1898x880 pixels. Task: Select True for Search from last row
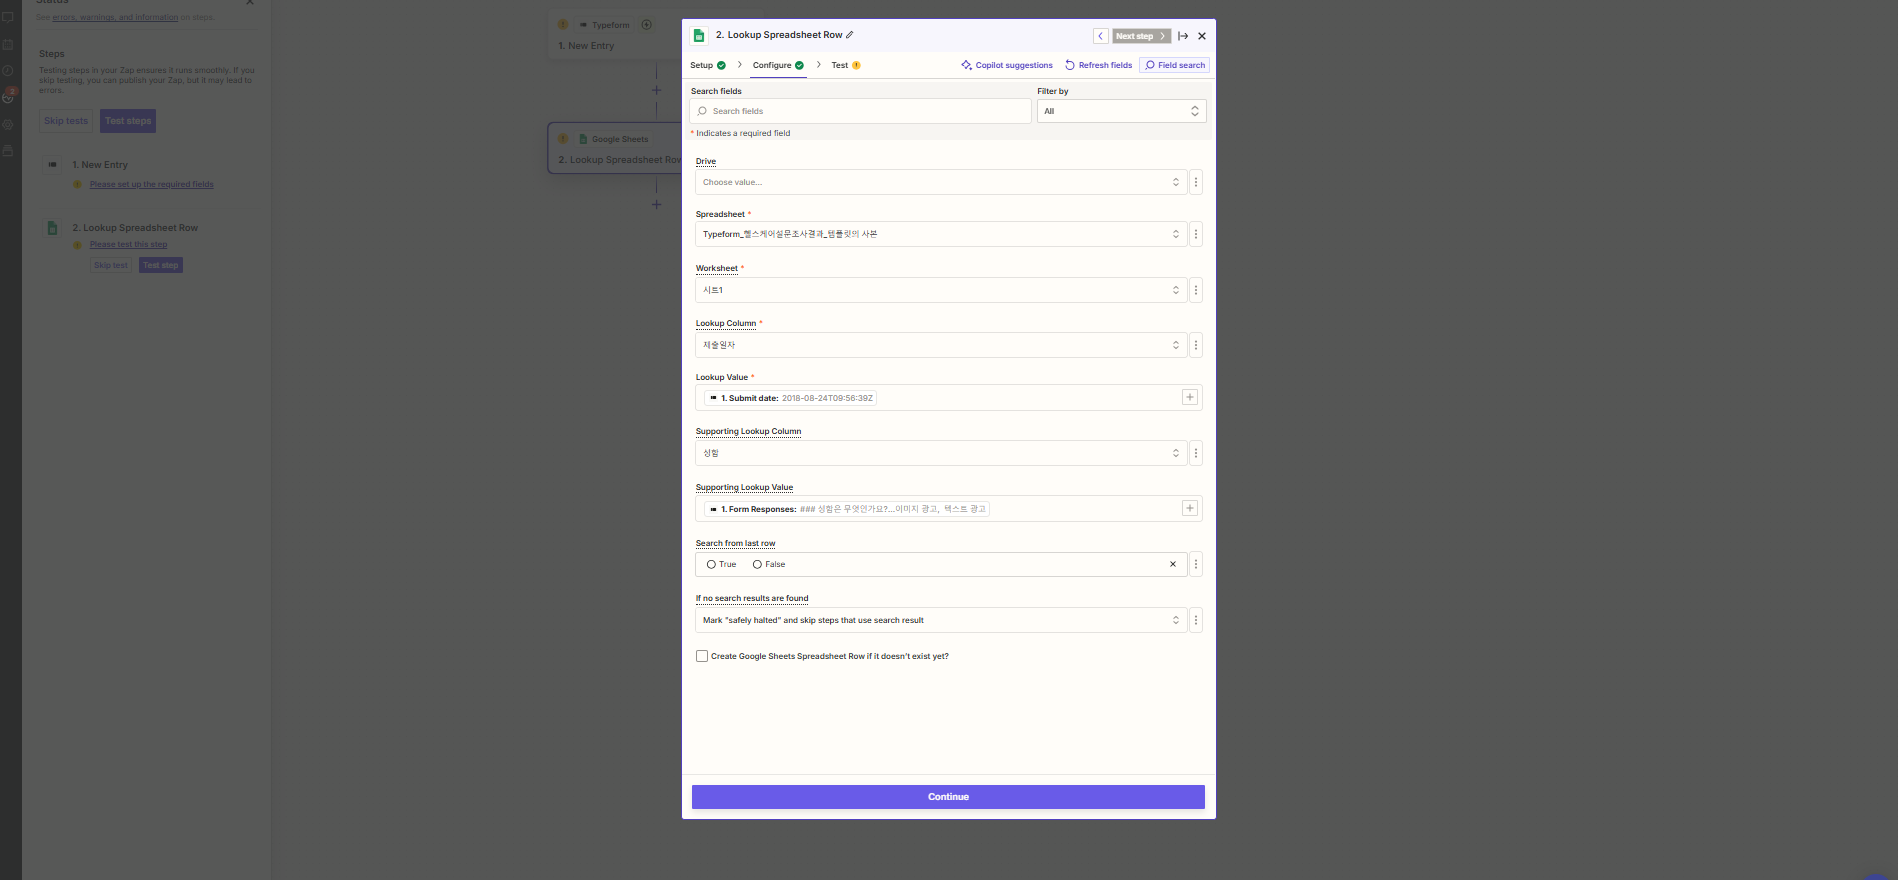click(x=711, y=565)
